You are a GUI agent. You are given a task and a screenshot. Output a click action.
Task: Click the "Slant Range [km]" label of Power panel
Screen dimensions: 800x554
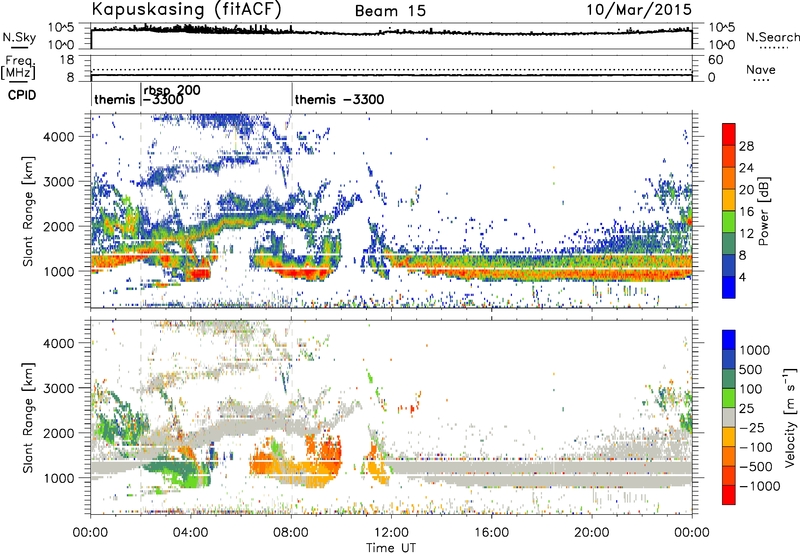[x=28, y=211]
